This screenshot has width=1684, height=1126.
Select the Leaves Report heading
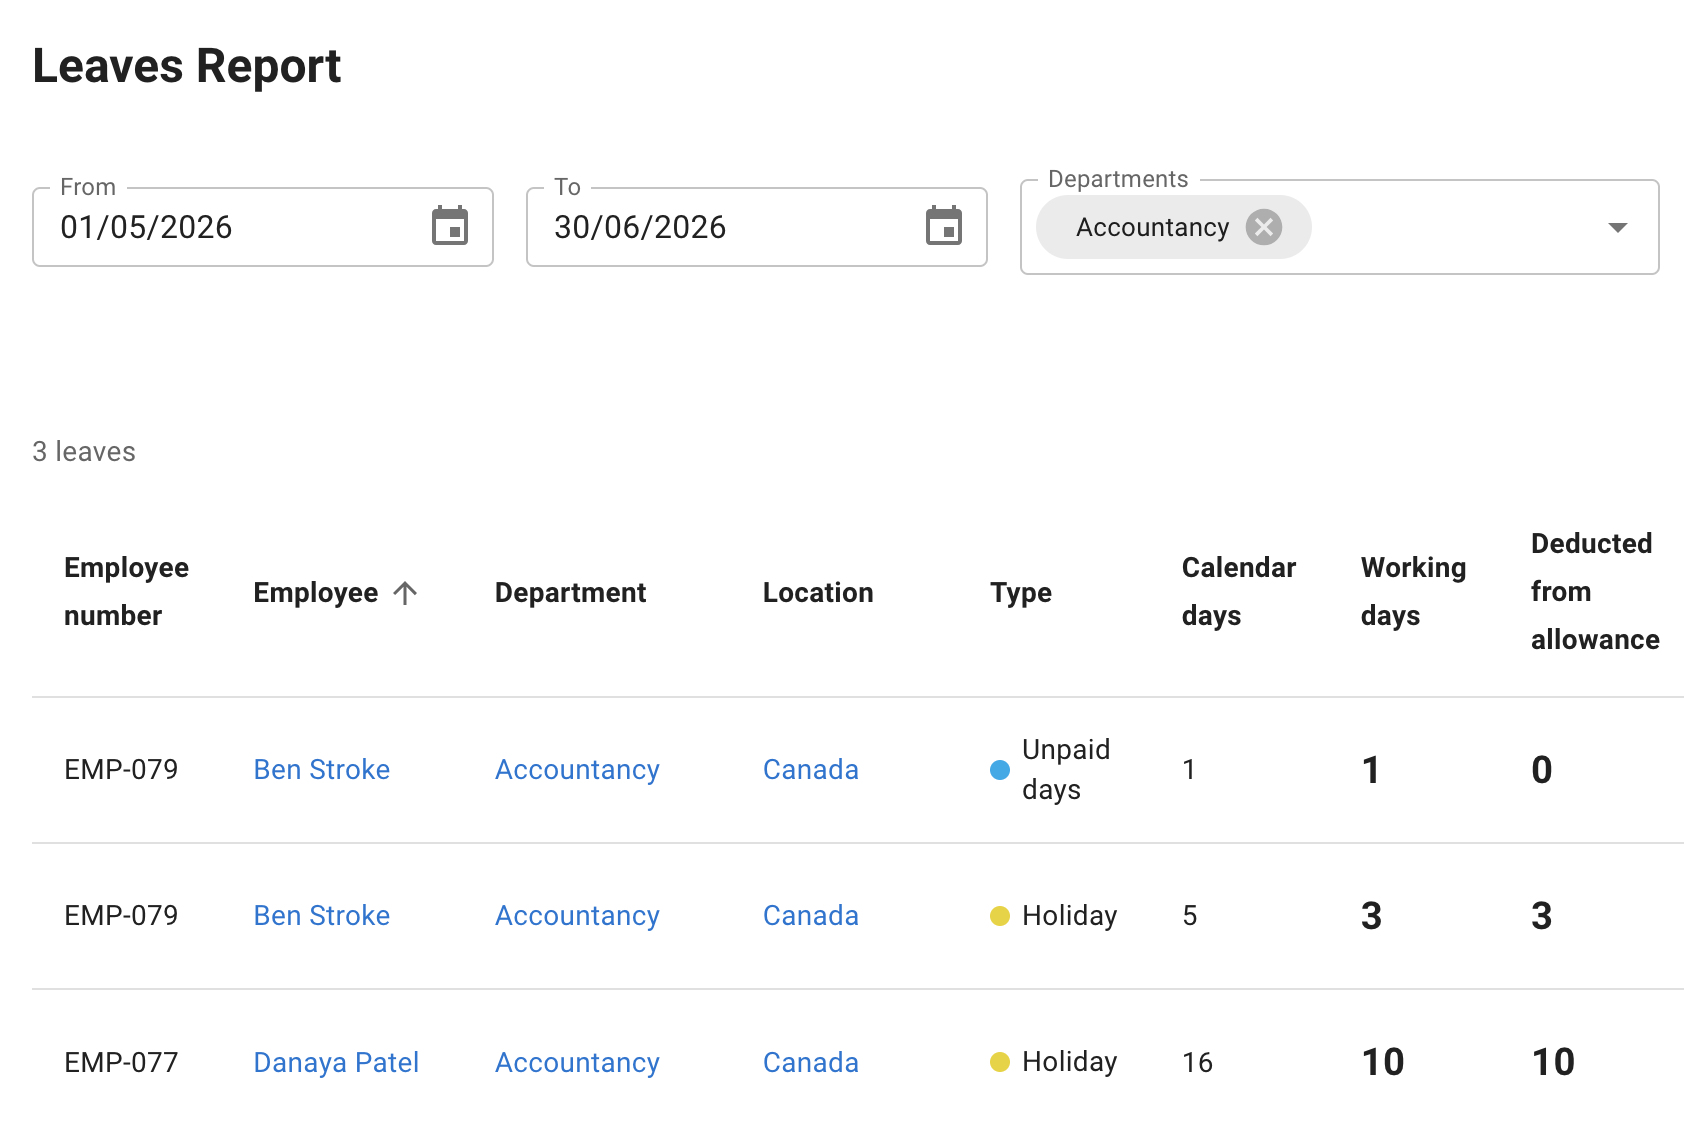pyautogui.click(x=187, y=66)
